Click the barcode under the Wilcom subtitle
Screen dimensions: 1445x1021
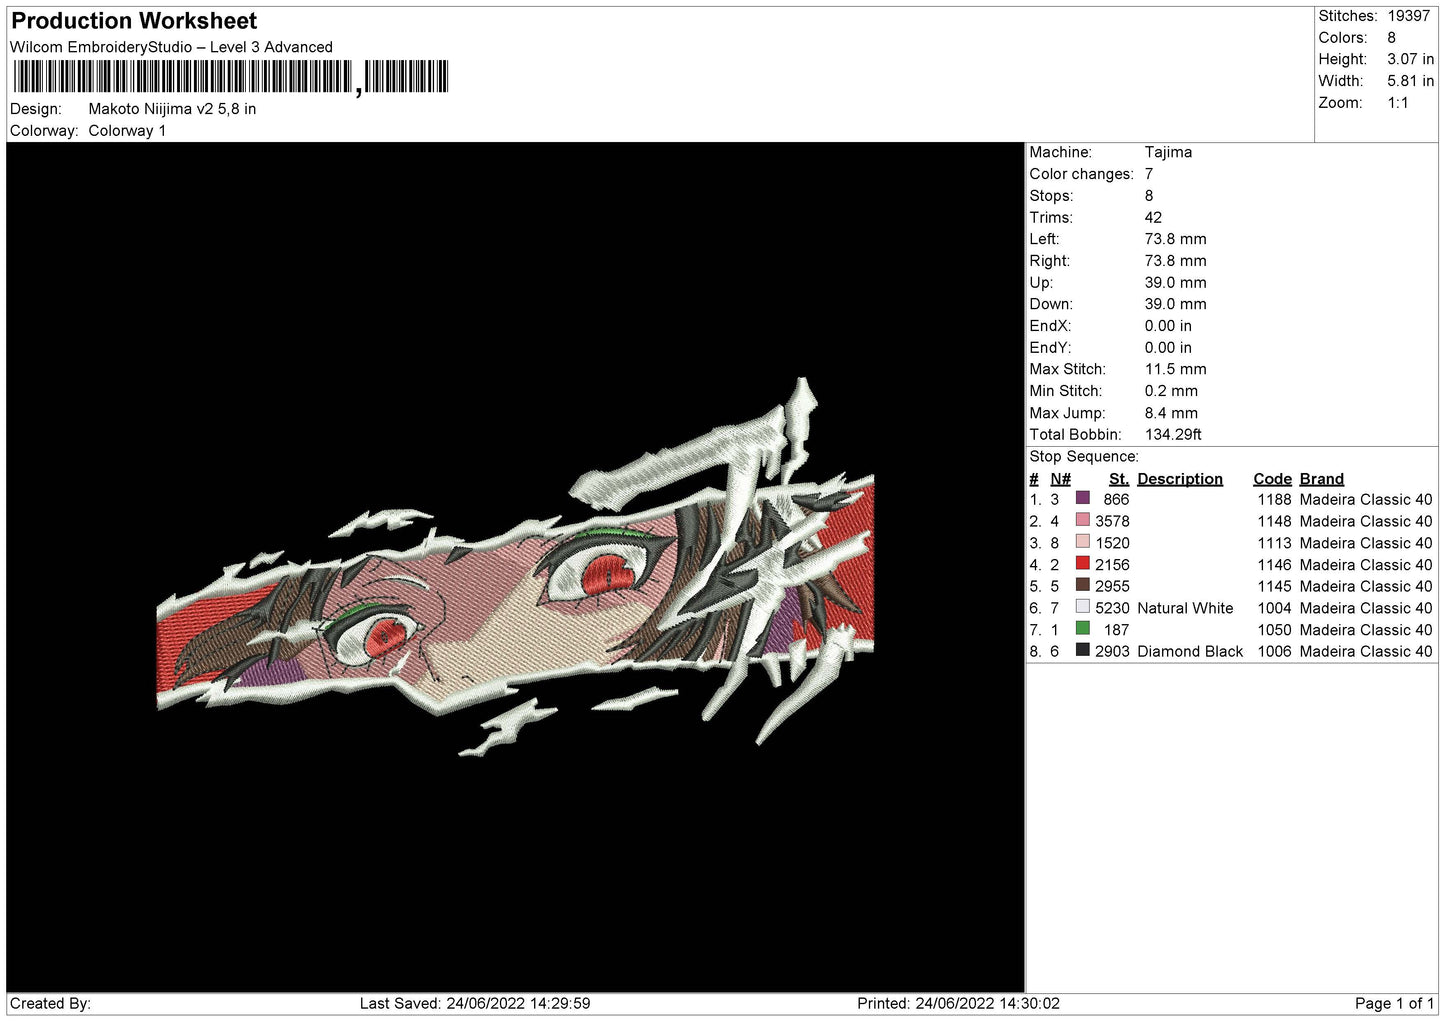(x=231, y=77)
